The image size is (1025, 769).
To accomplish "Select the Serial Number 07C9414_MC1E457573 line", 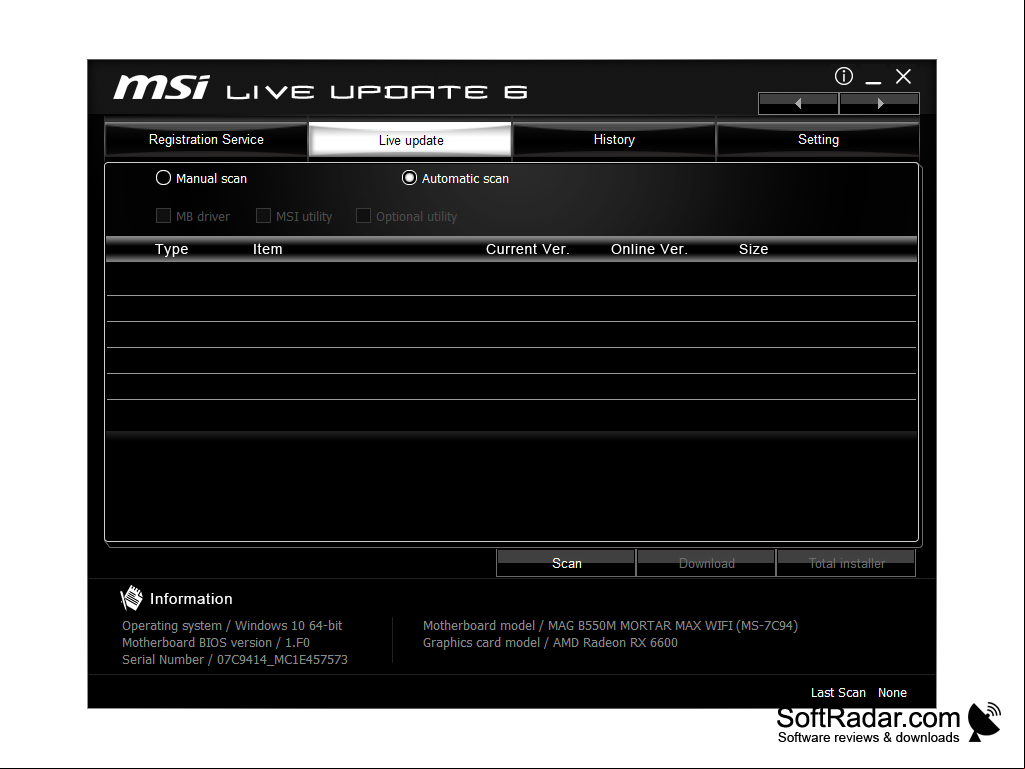I will coord(235,660).
